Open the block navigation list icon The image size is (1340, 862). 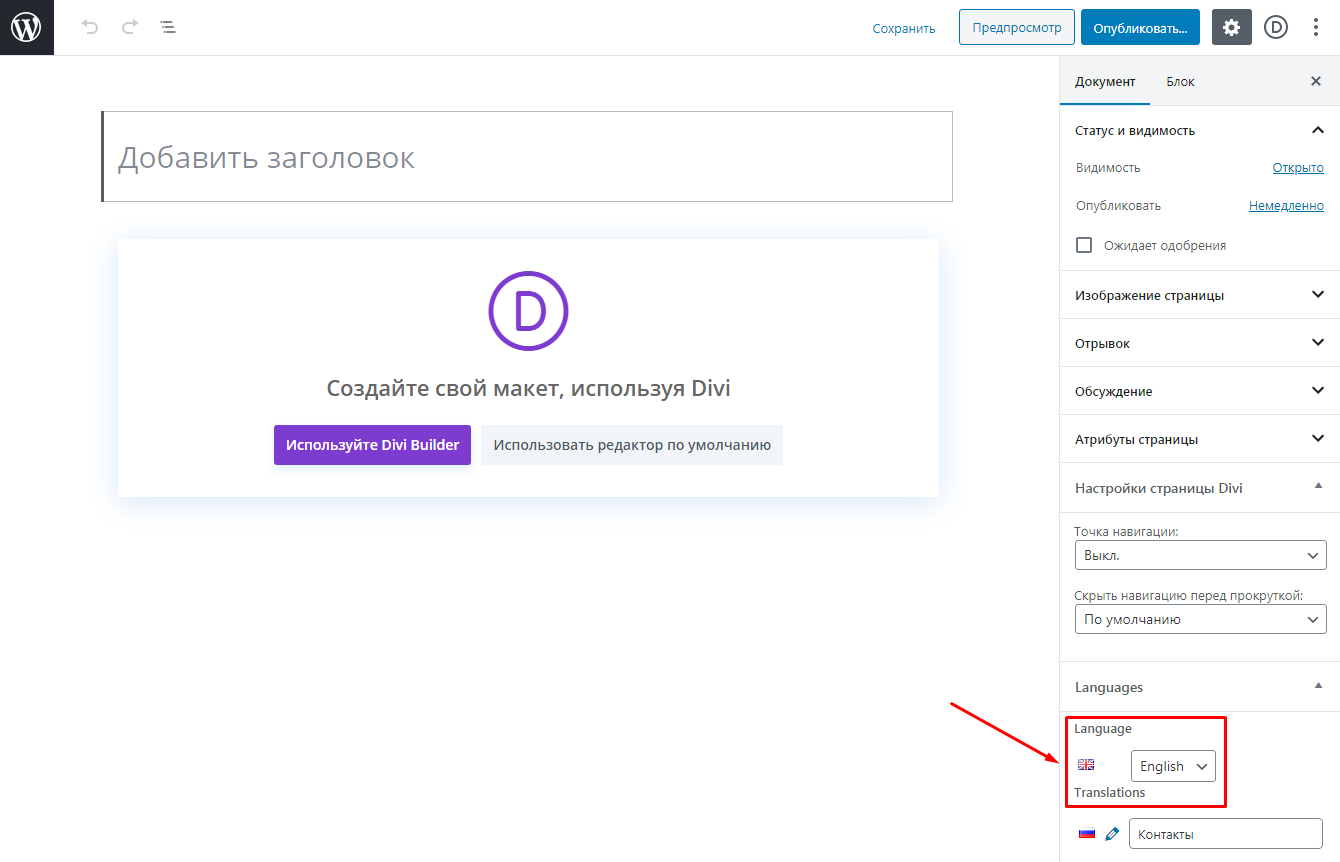click(x=168, y=28)
